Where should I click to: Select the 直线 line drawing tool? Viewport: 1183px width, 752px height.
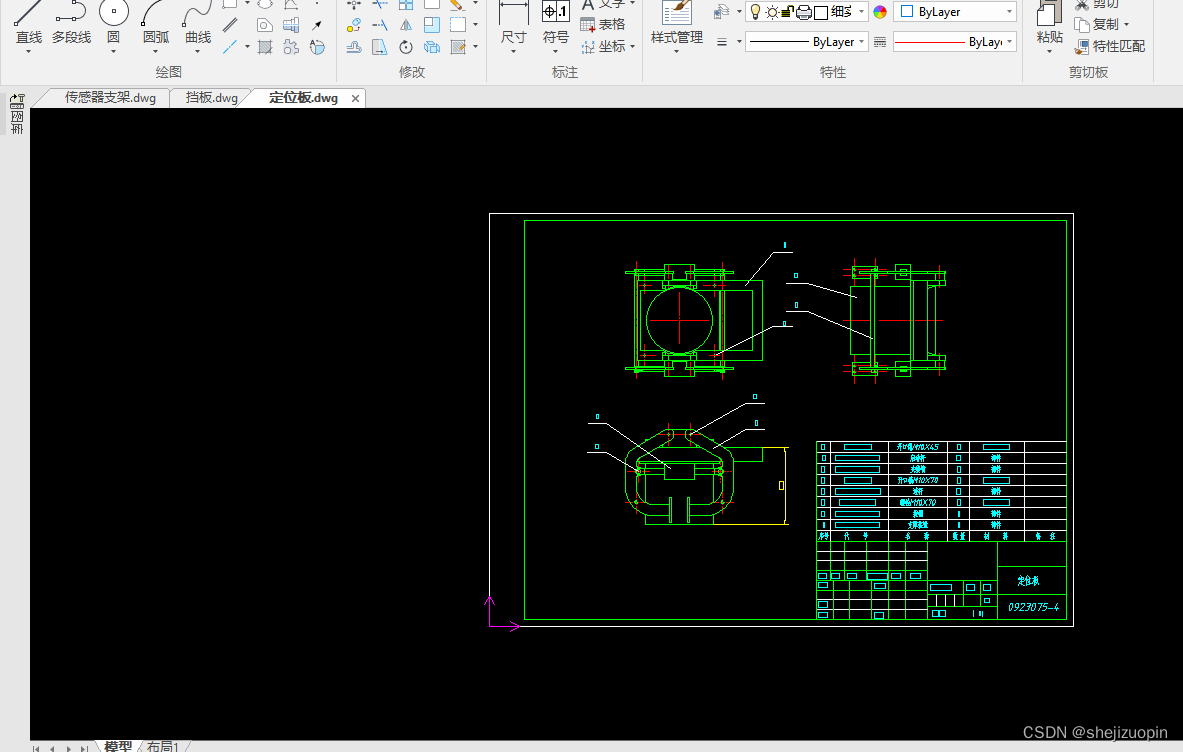pos(29,23)
